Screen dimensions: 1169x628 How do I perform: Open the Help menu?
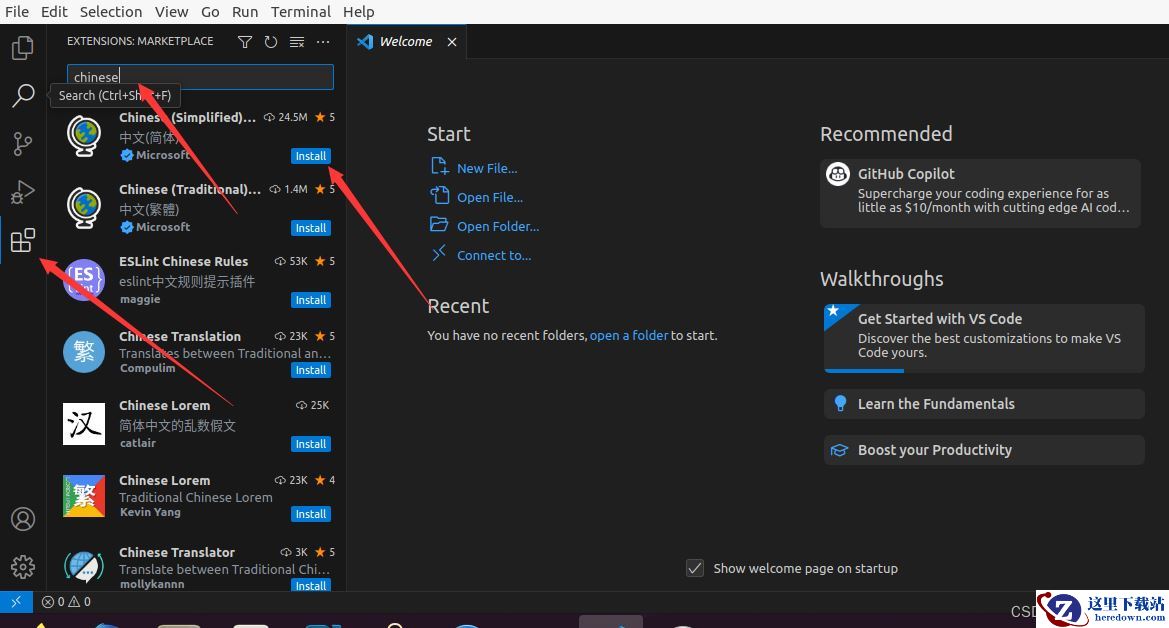pyautogui.click(x=359, y=12)
